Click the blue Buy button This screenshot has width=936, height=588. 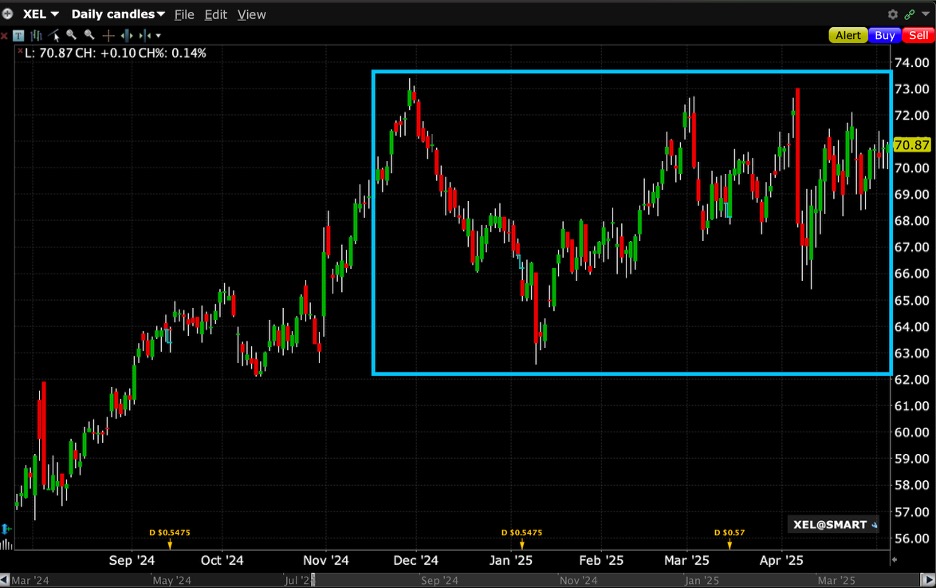(x=885, y=35)
